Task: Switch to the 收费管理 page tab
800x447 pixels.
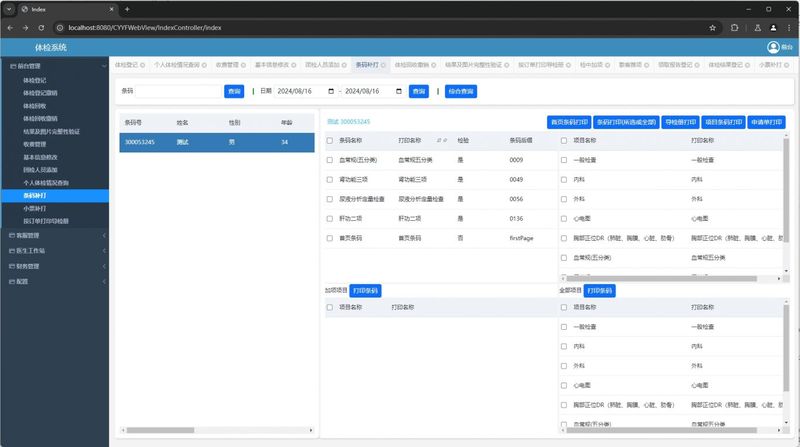Action: (x=227, y=65)
